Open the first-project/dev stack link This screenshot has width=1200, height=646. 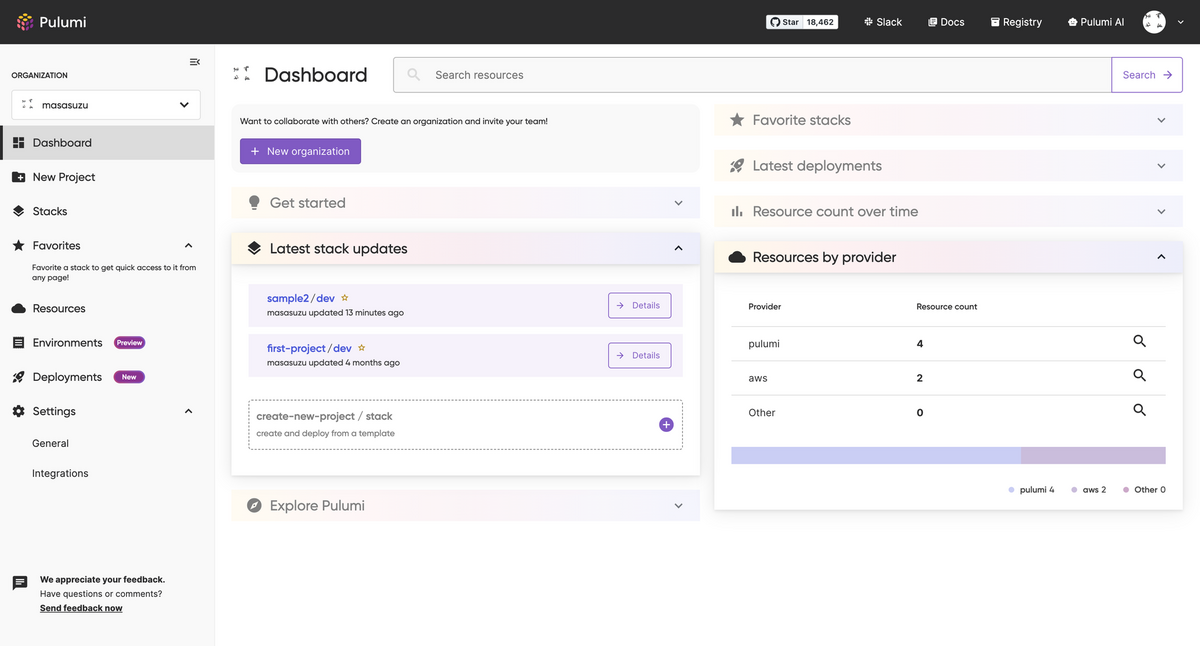tap(309, 348)
